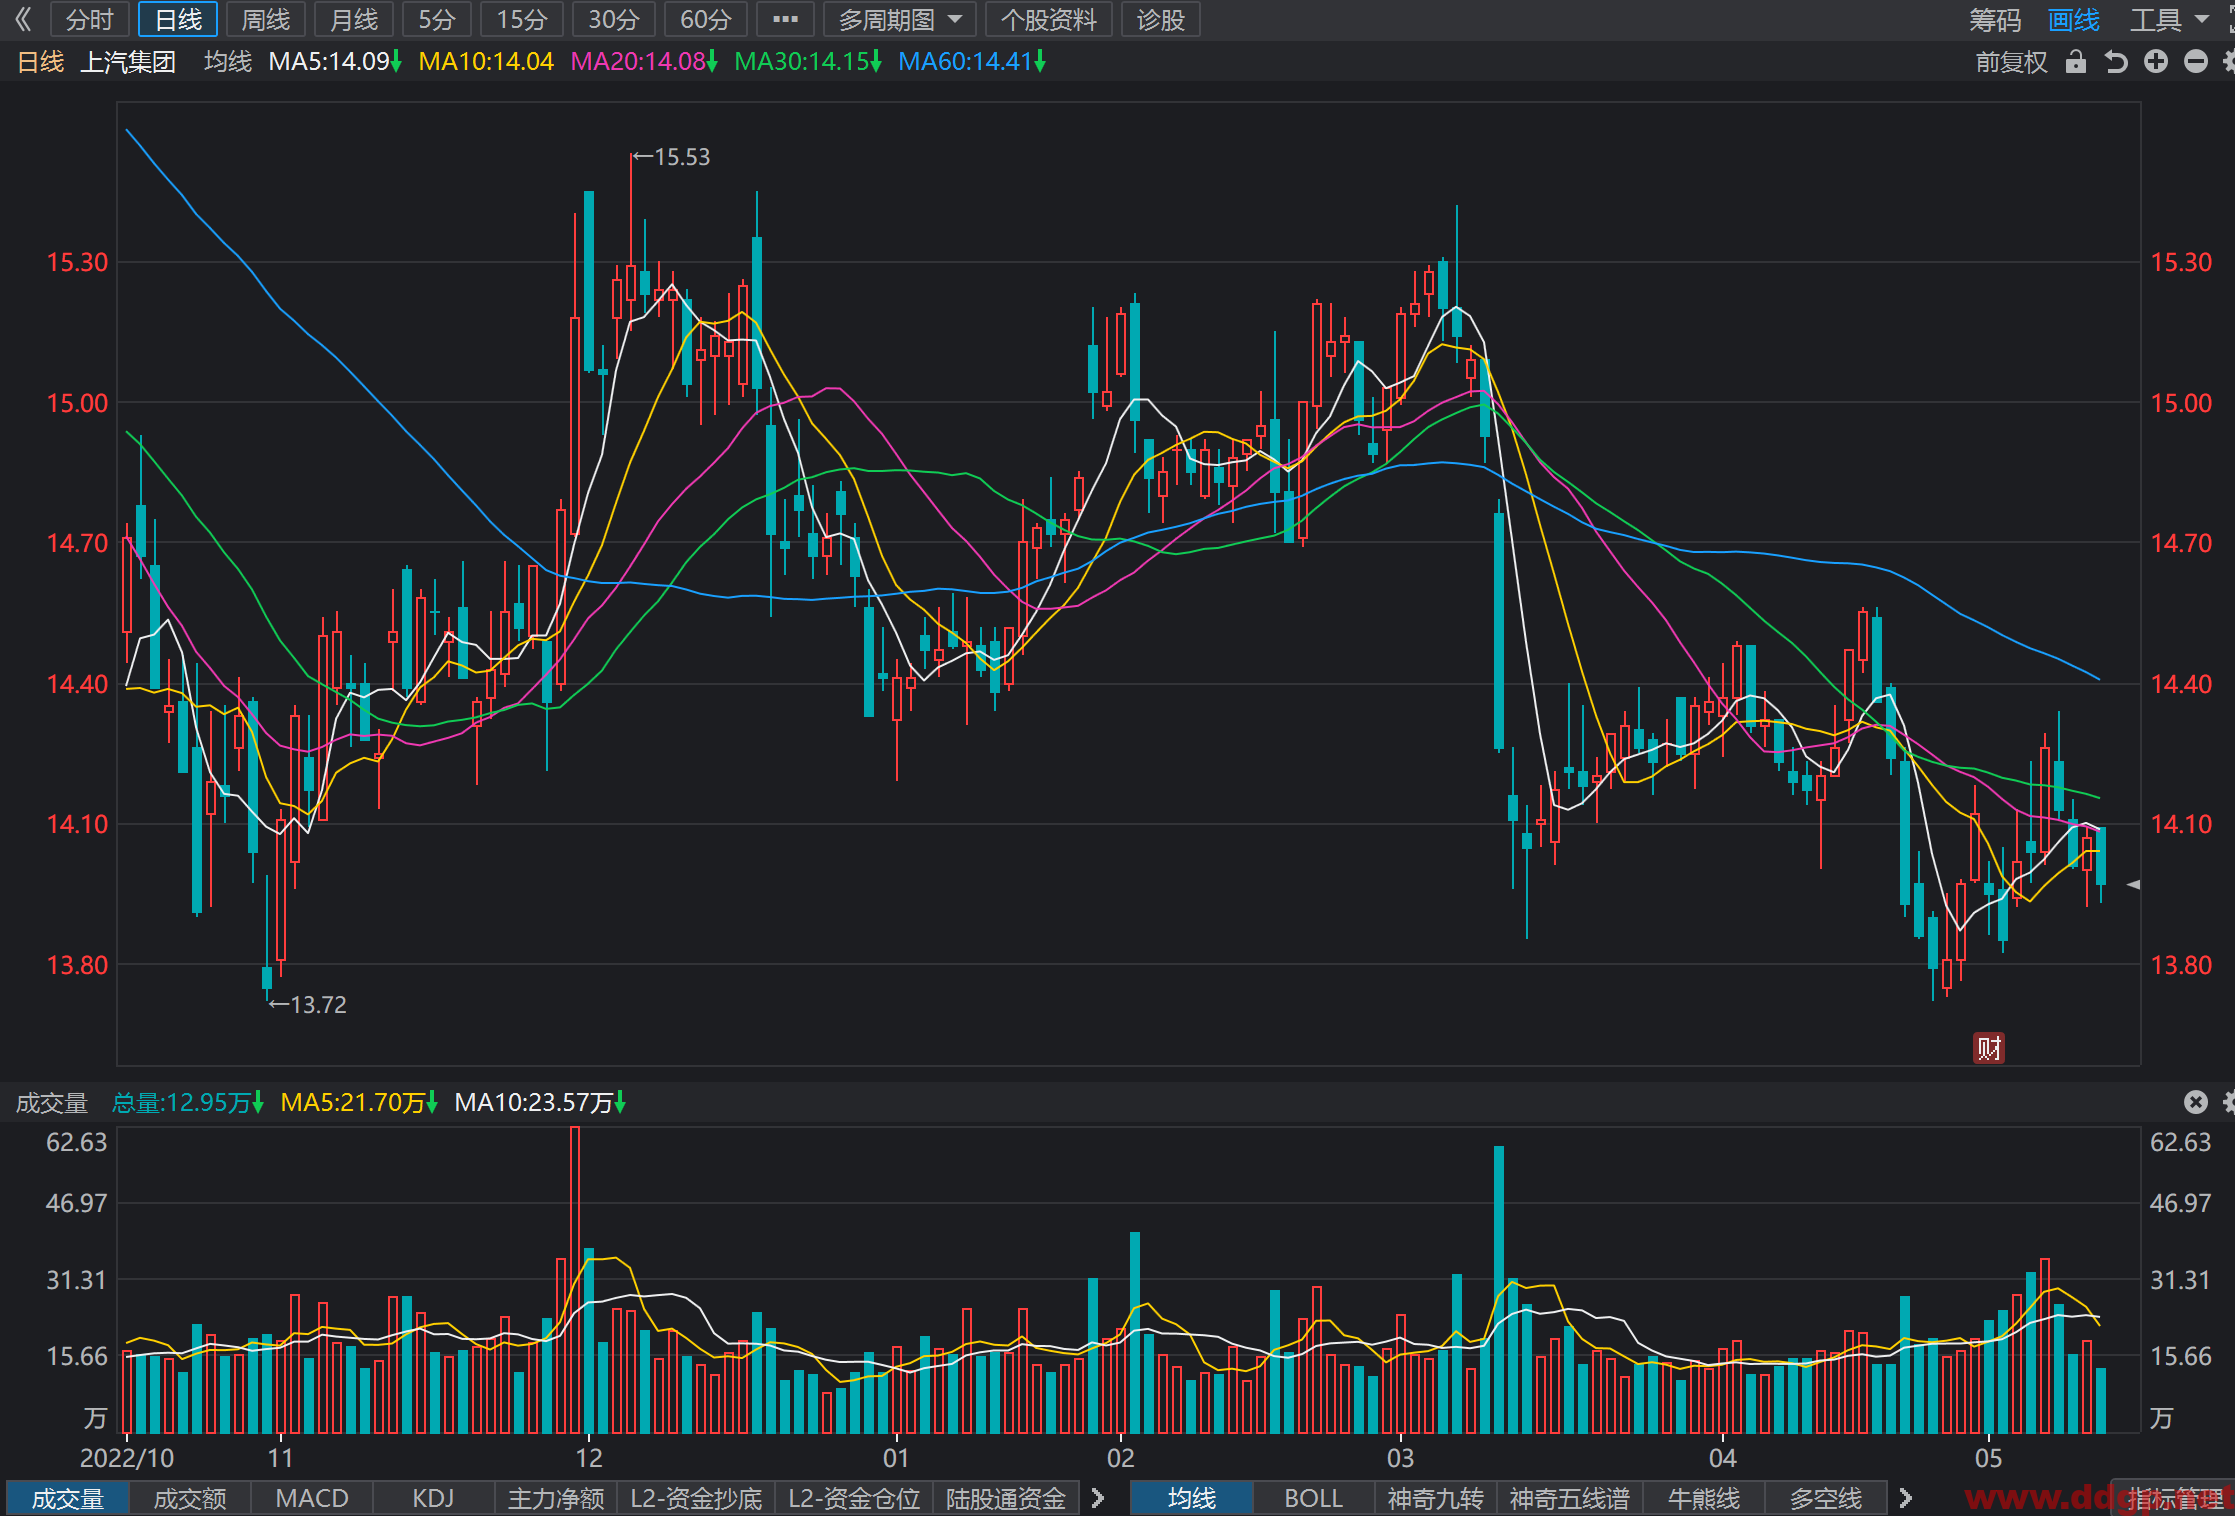2235x1516 pixels.
Task: Open 诊股 stock diagnosis
Action: point(1161,19)
